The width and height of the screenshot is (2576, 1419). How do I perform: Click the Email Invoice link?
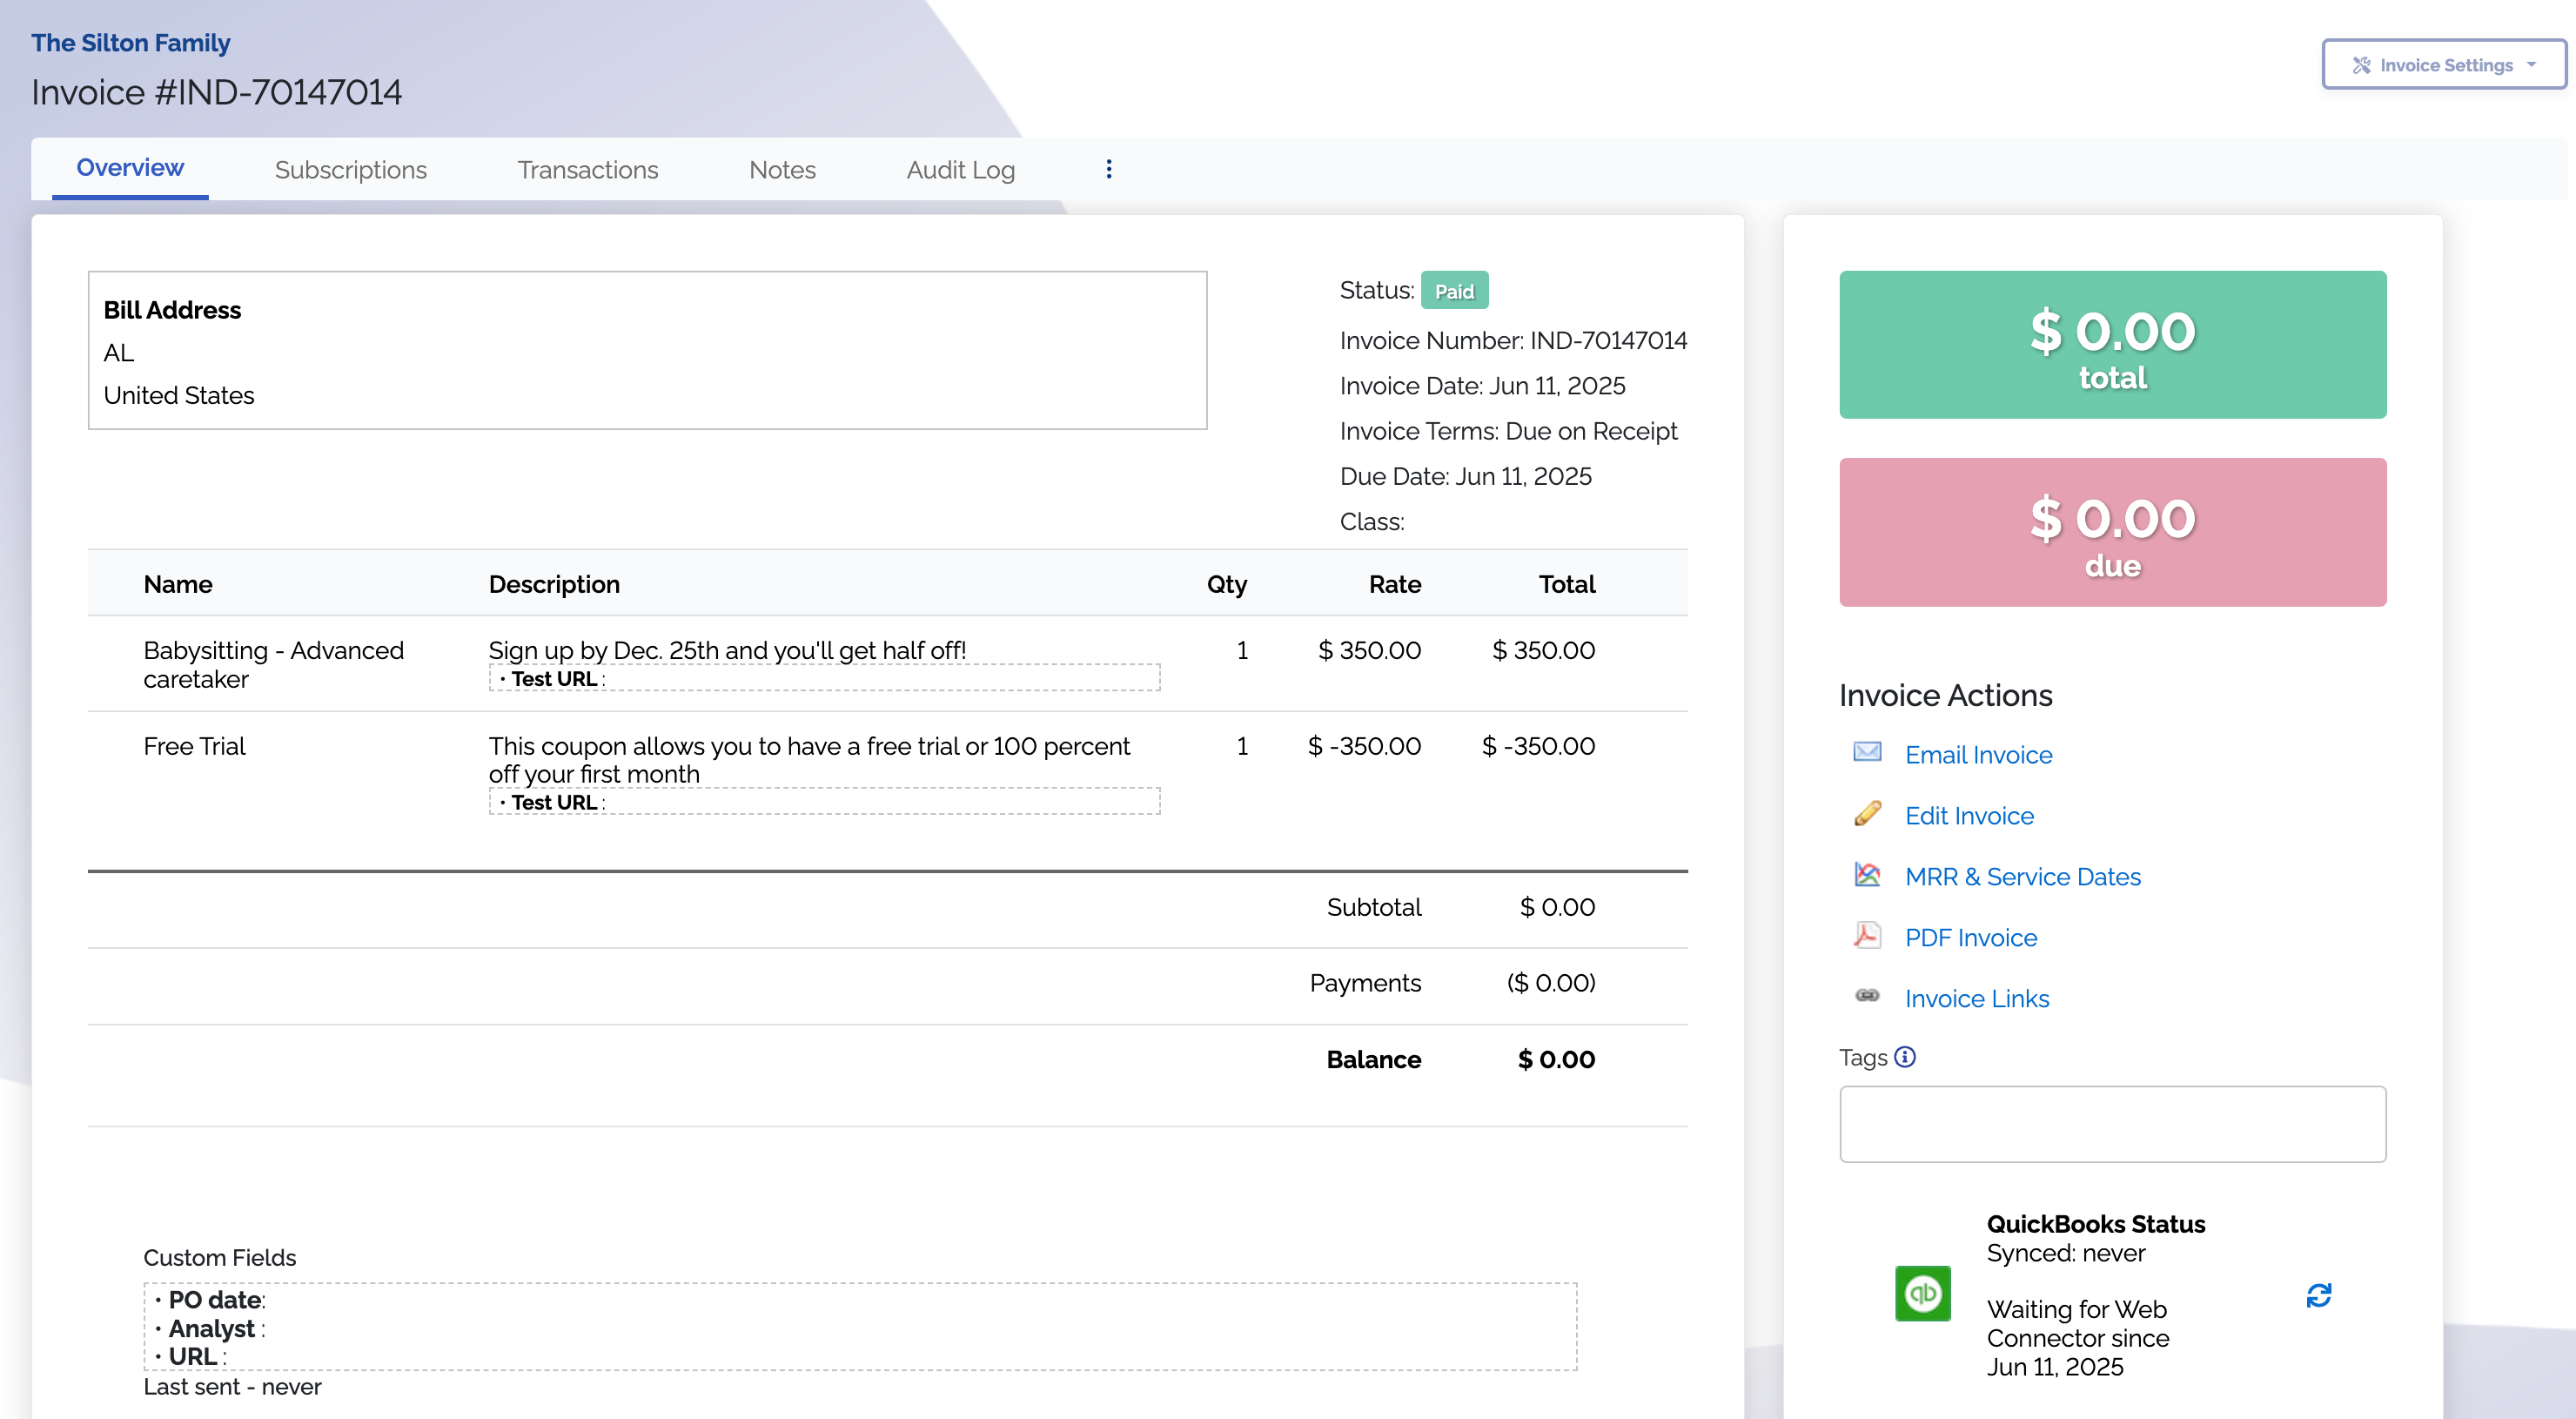1978,755
